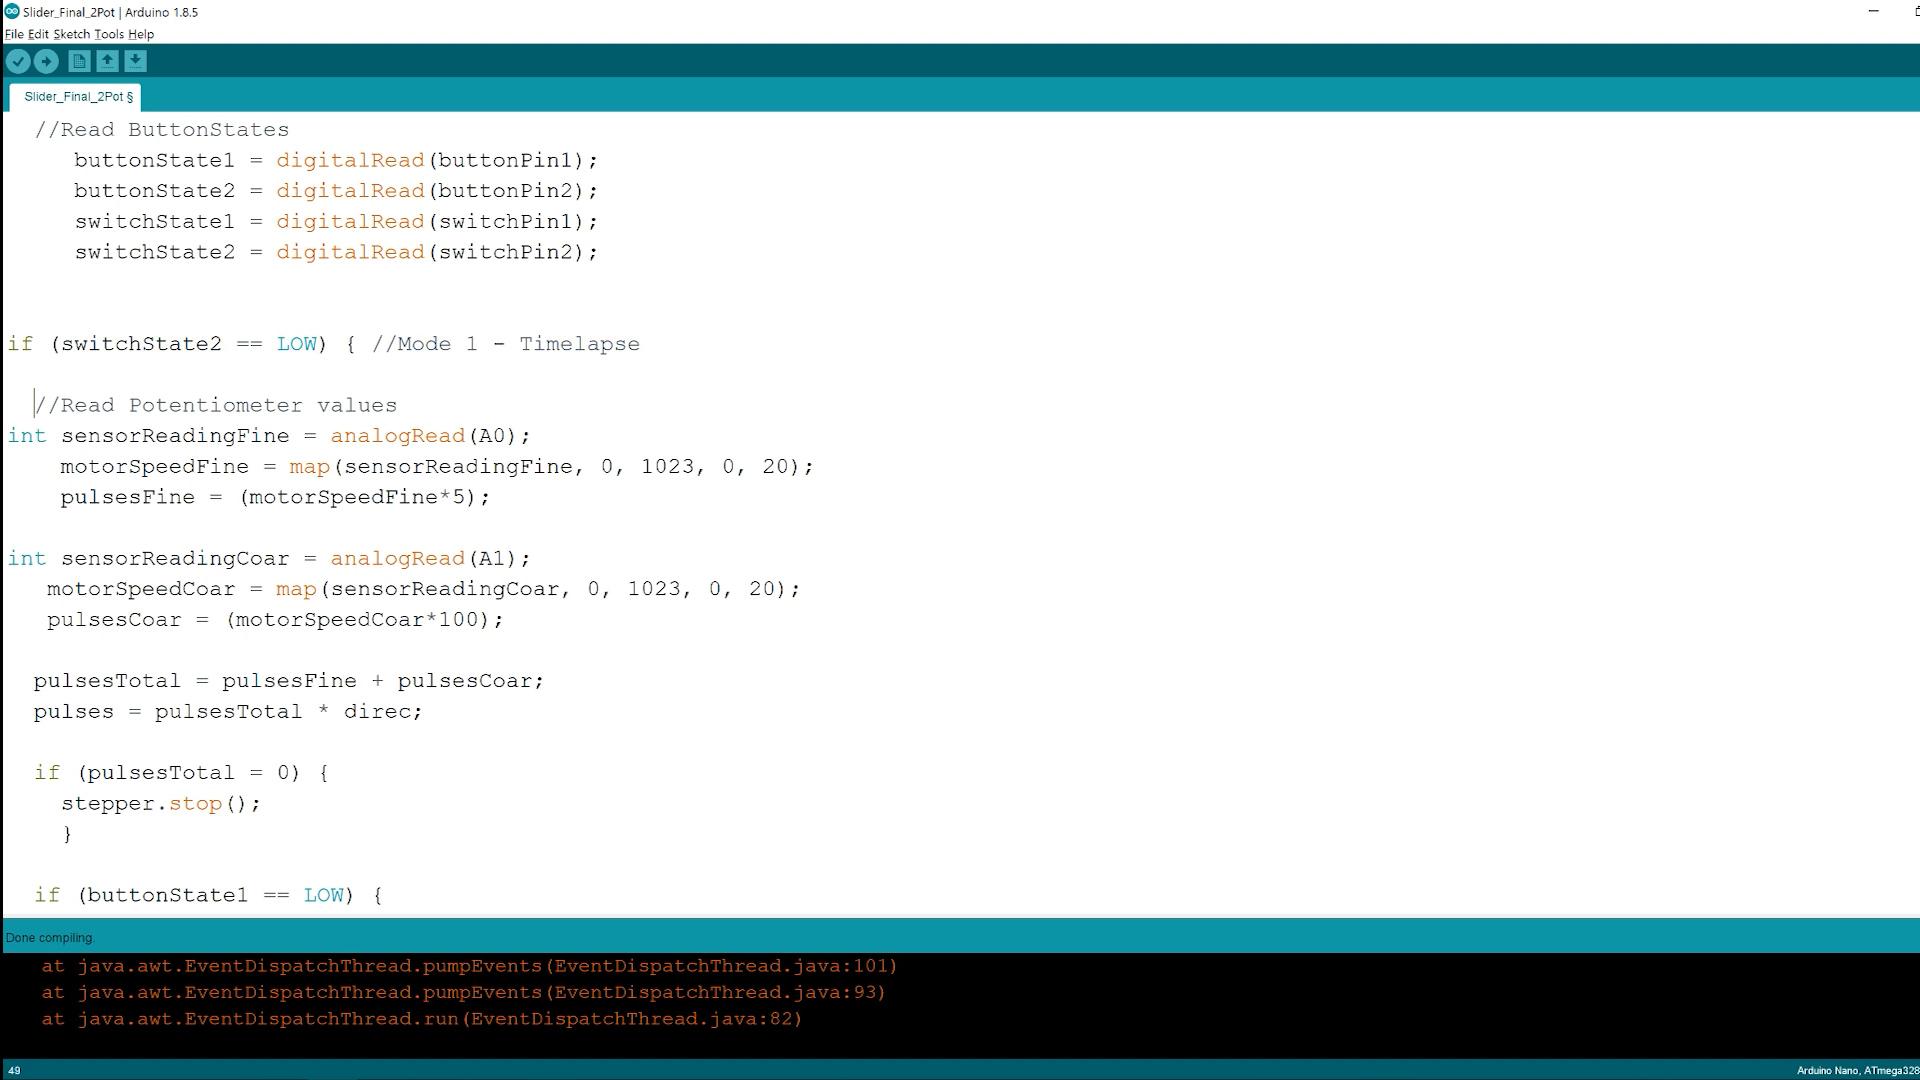Image resolution: width=1920 pixels, height=1080 pixels.
Task: Click the Edit menu item
Action: point(33,33)
